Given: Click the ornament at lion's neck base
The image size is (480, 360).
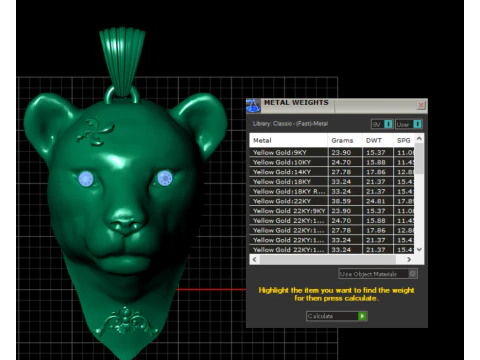Looking at the screenshot, I should (x=126, y=321).
